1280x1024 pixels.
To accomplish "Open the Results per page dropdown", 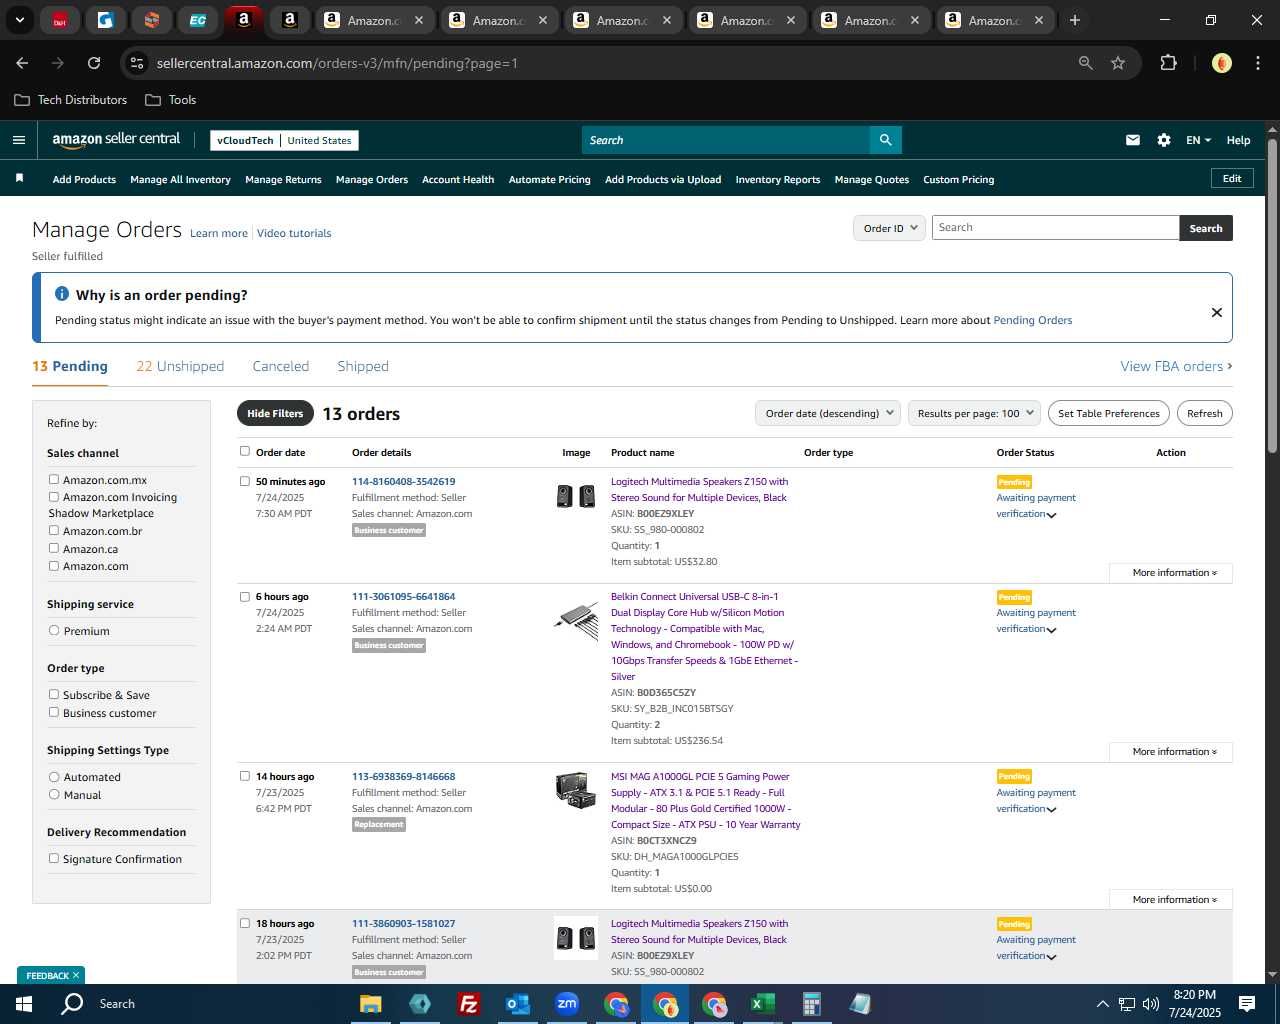I will click(x=974, y=413).
